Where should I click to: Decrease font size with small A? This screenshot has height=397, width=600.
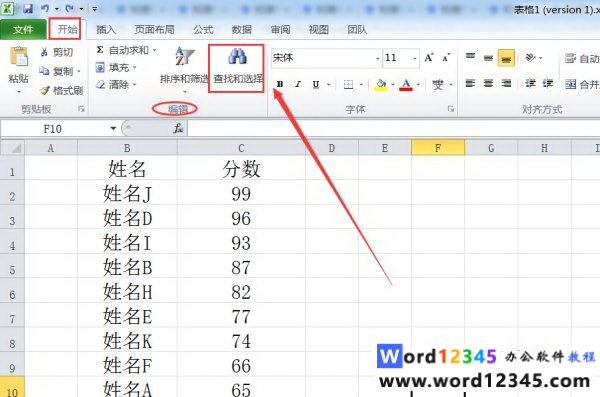point(446,58)
